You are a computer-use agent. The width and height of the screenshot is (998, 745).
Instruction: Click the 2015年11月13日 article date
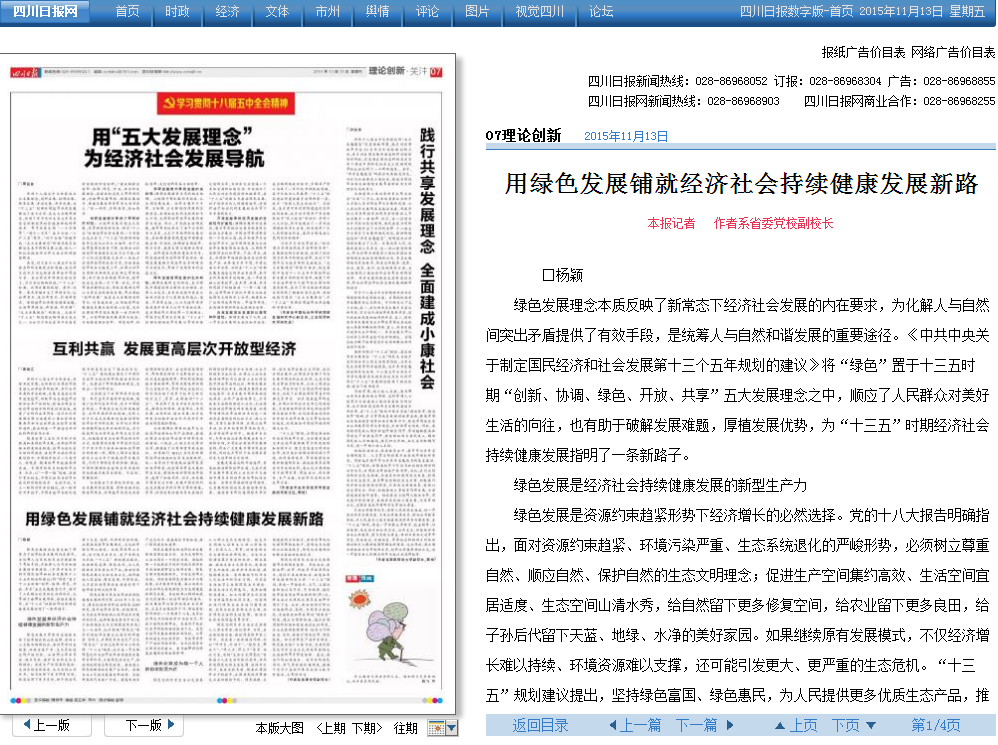(x=626, y=136)
